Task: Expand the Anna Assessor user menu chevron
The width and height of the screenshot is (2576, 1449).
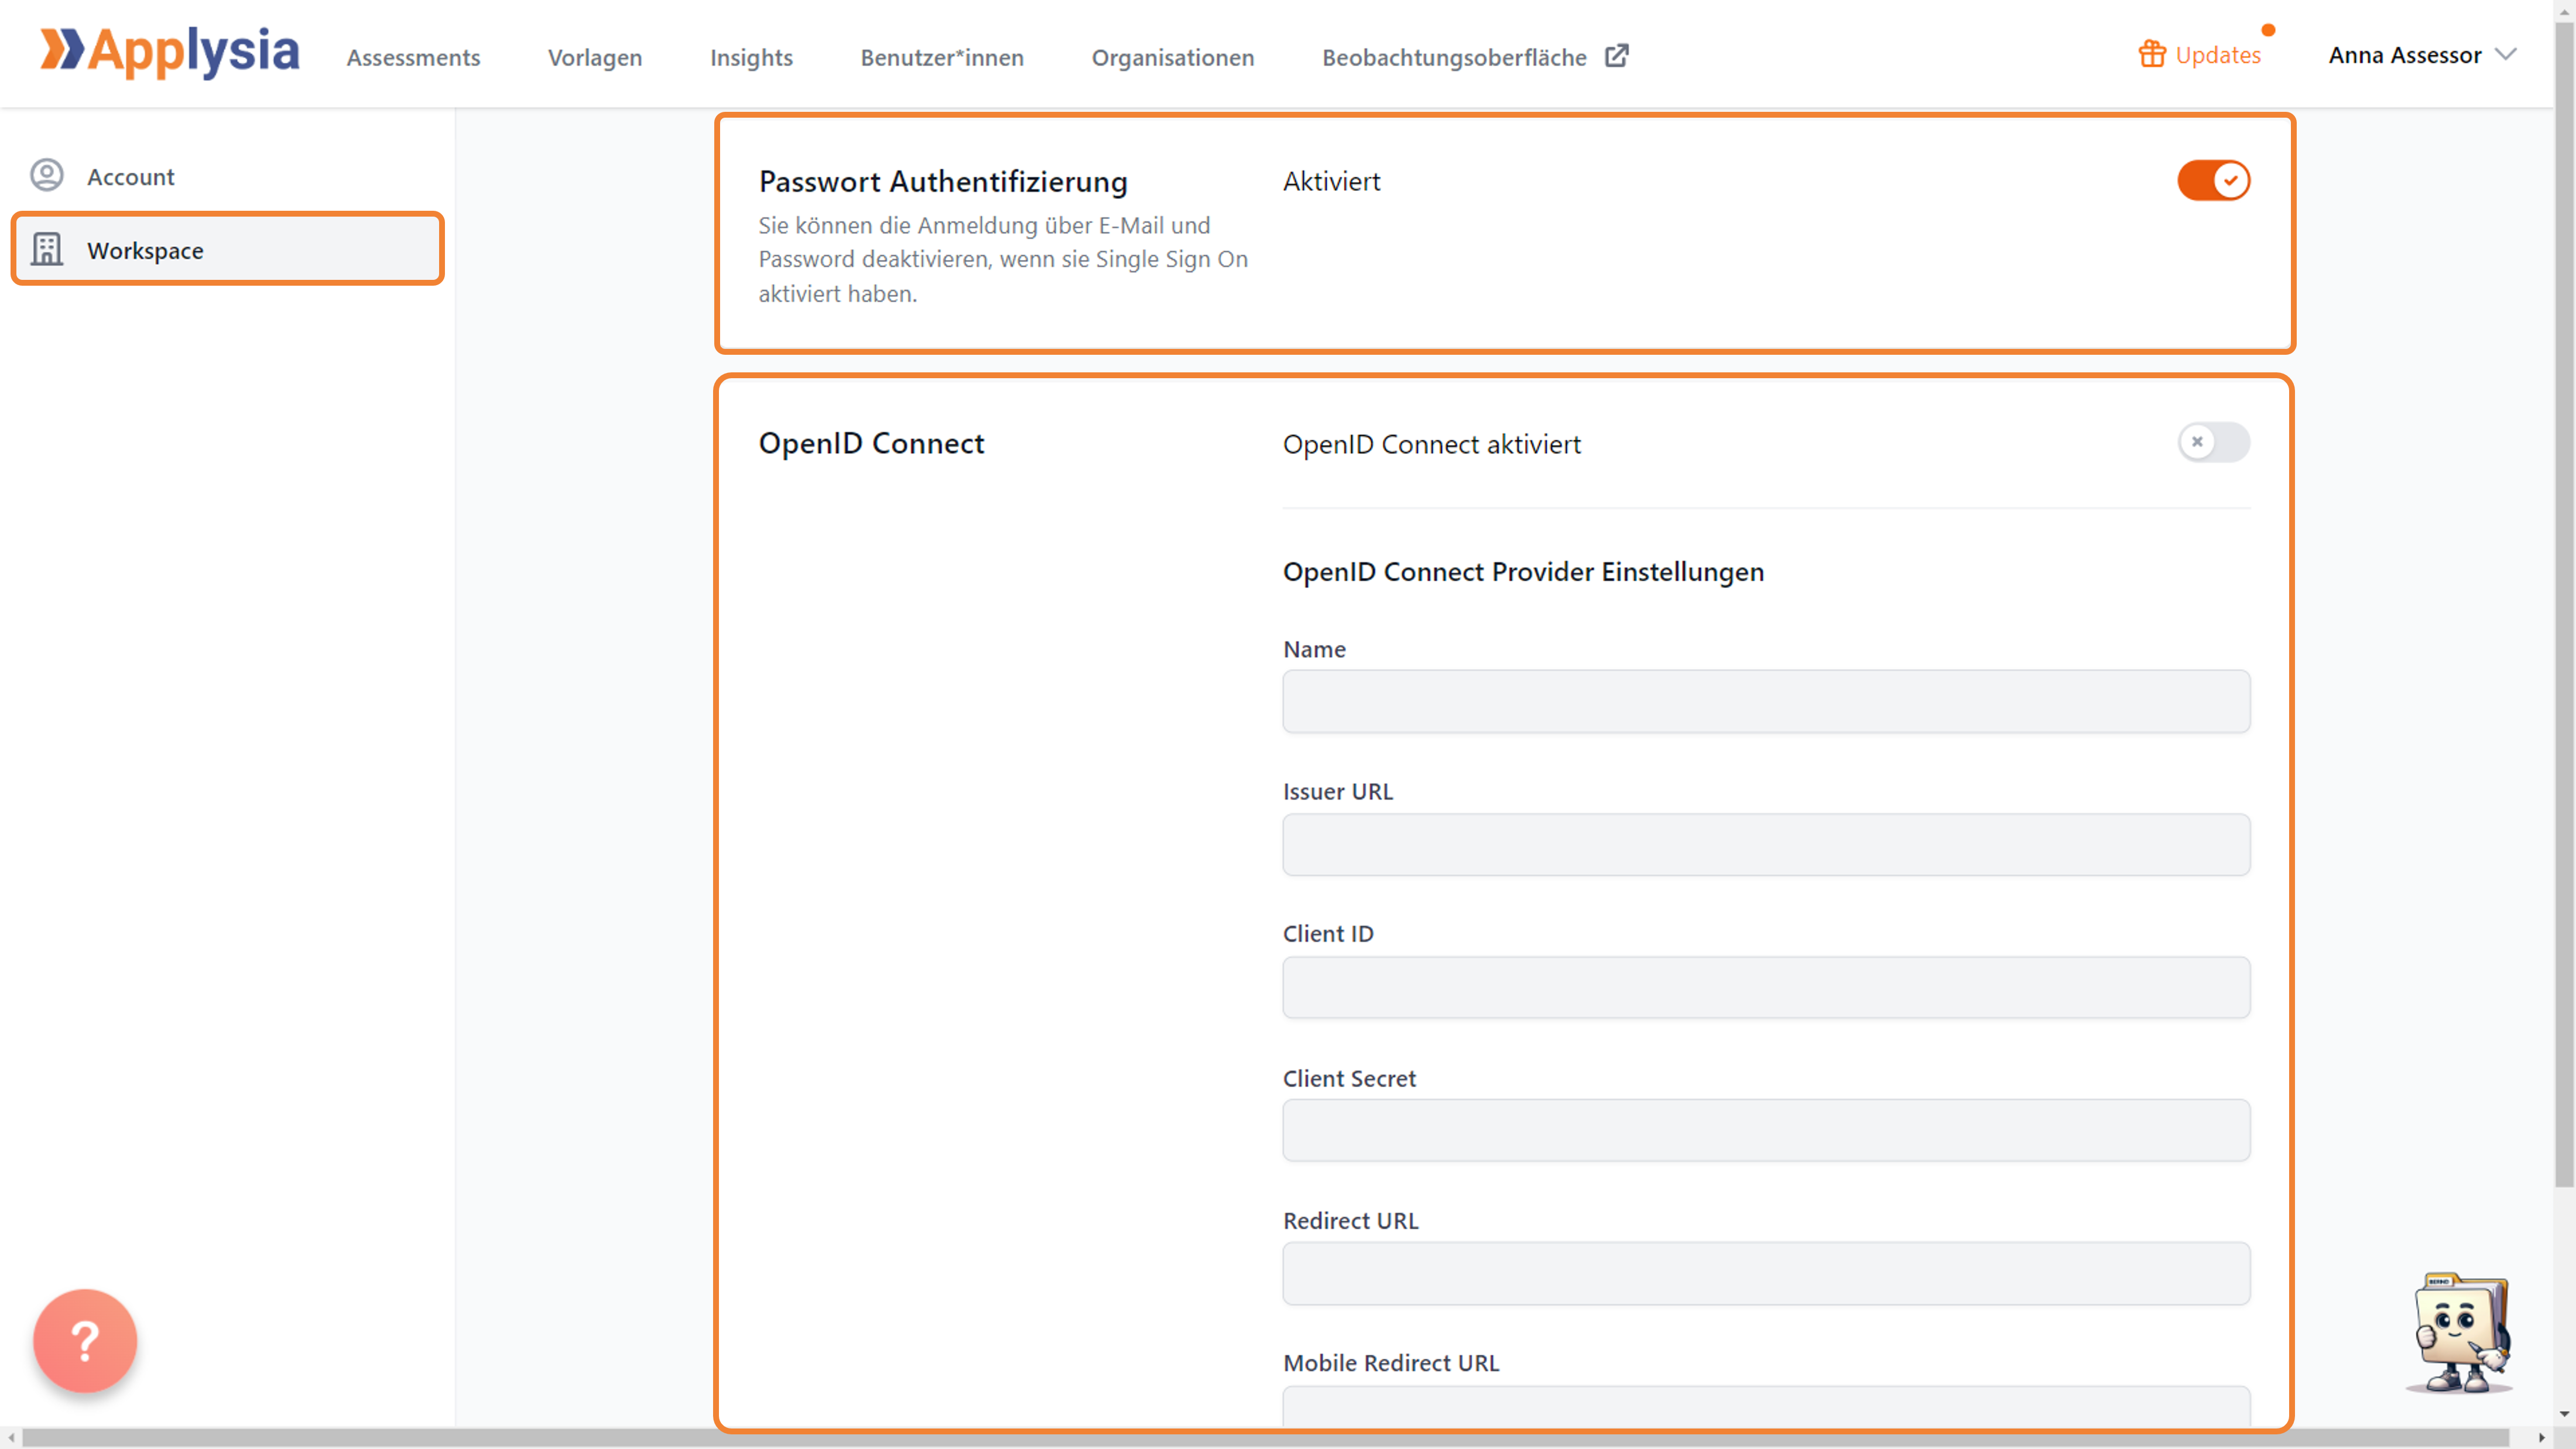Action: (x=2506, y=54)
